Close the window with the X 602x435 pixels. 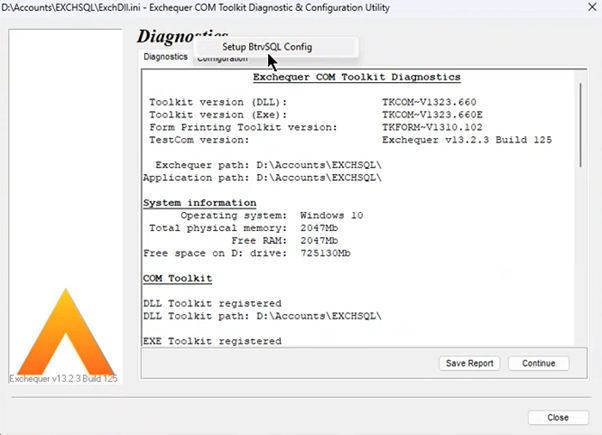click(x=592, y=7)
